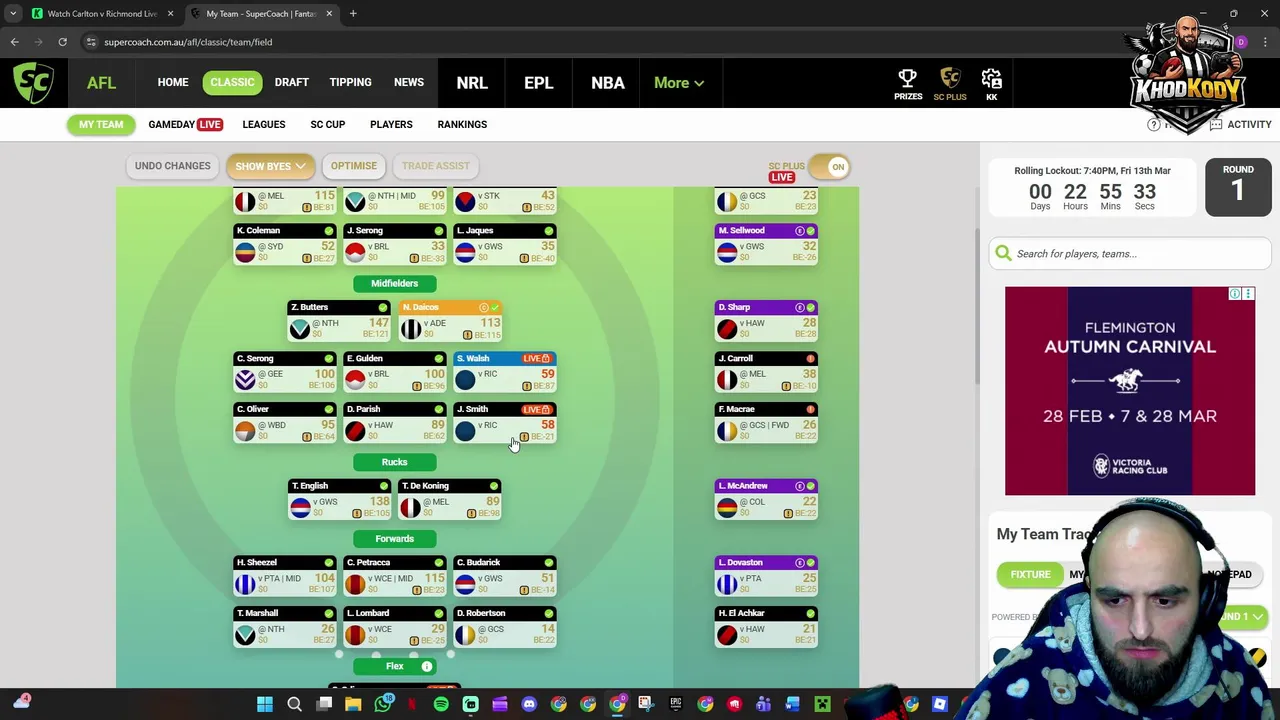1280x720 pixels.
Task: Click the SuperCoach SC logo
Action: tap(33, 82)
